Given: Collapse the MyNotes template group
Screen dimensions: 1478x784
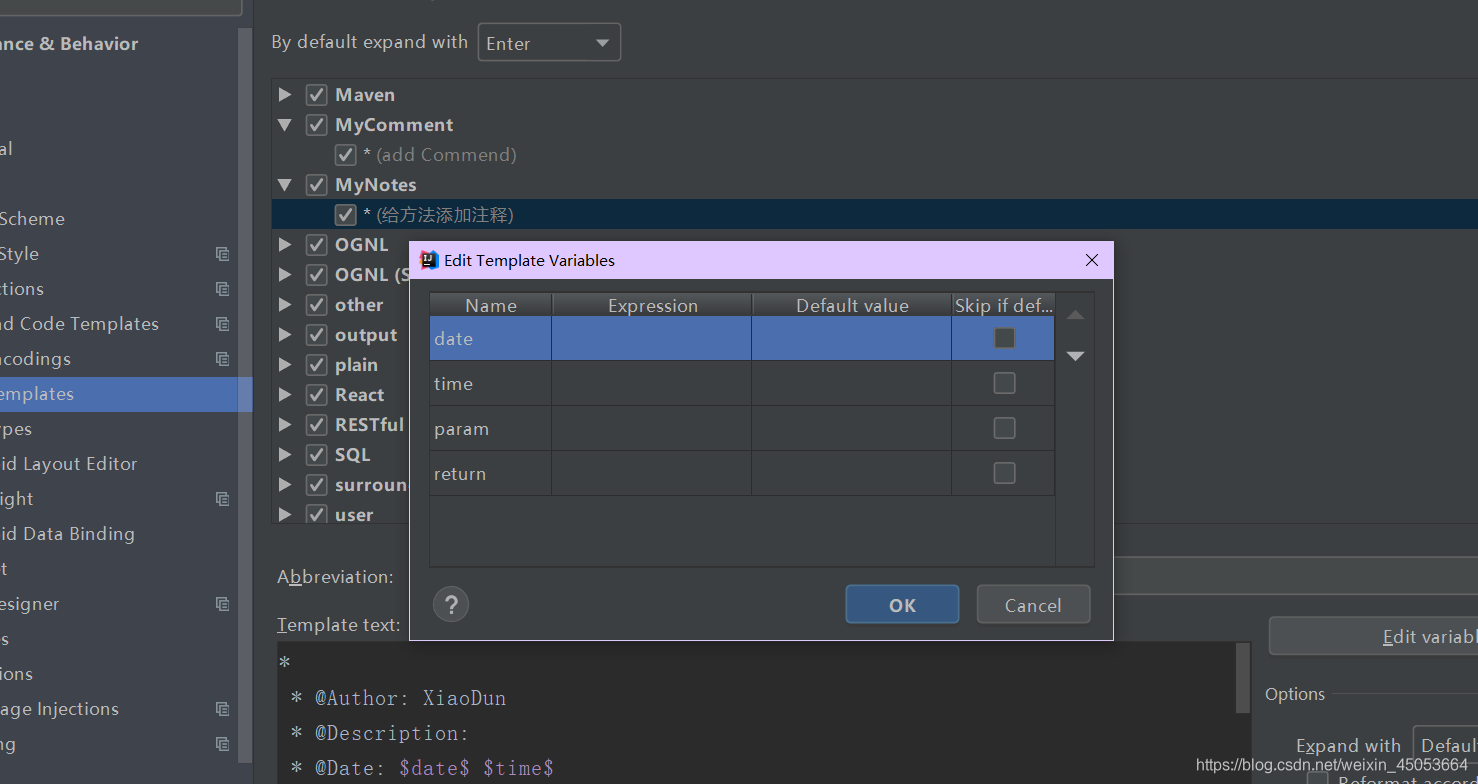Looking at the screenshot, I should (x=285, y=185).
